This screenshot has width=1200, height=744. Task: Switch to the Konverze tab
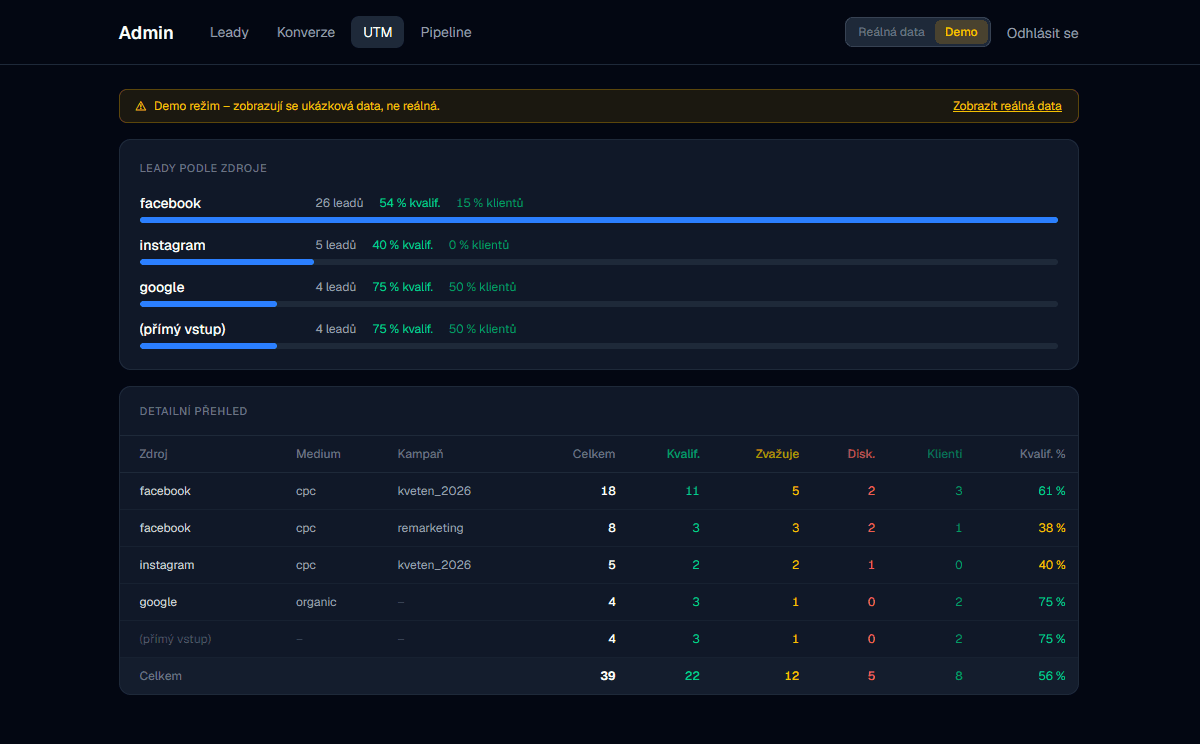(x=306, y=32)
